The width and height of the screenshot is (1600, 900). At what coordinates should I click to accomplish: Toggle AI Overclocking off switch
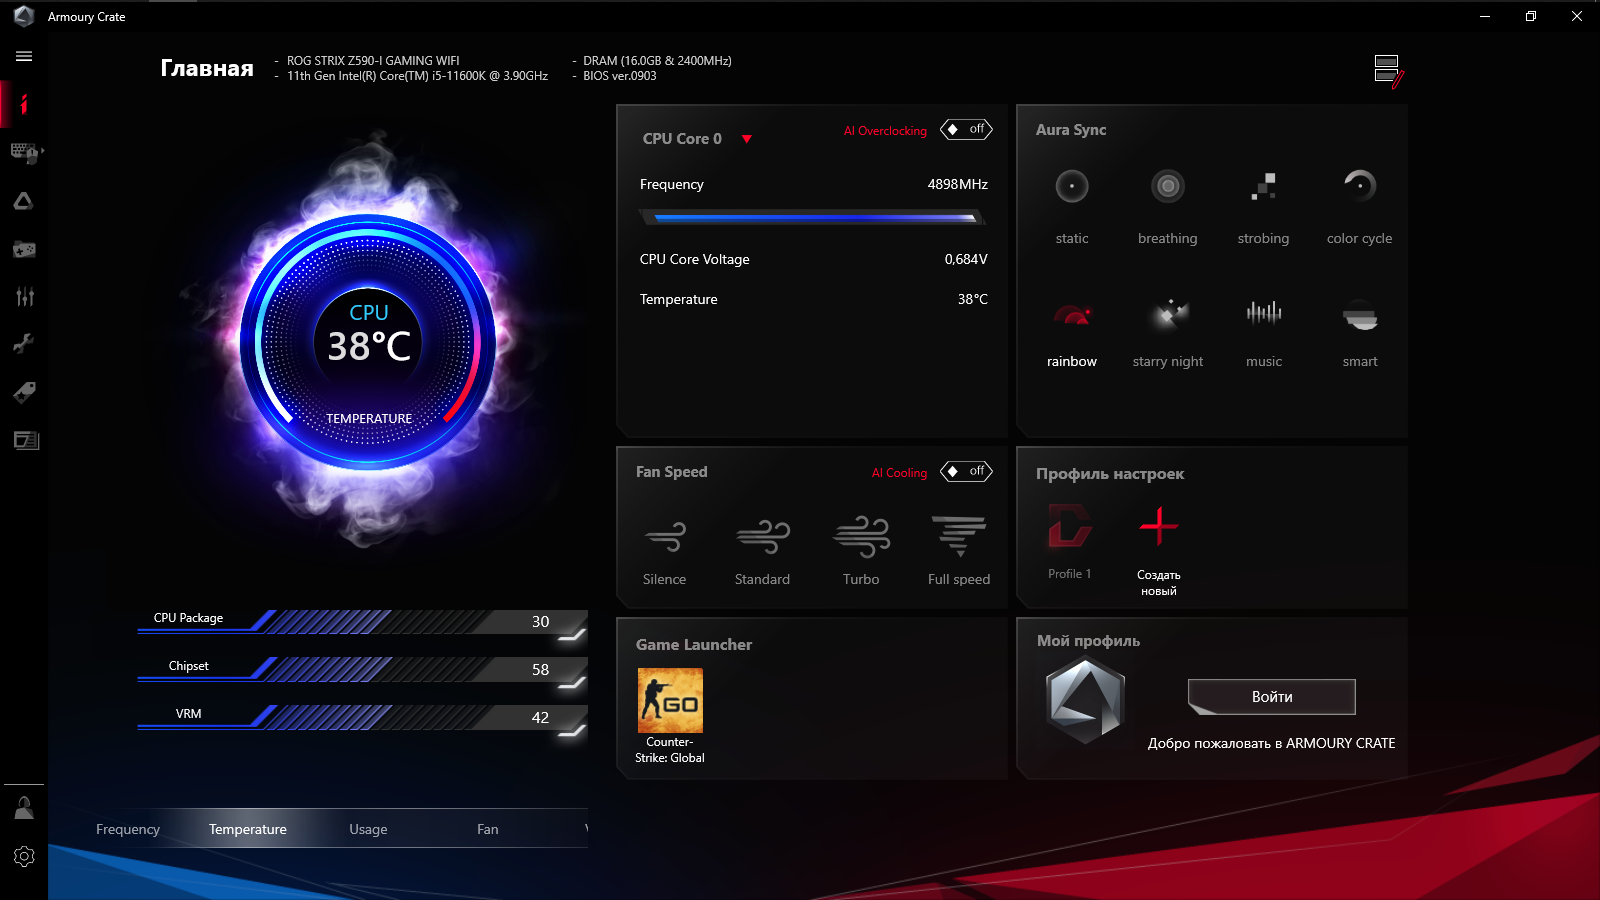coord(965,129)
